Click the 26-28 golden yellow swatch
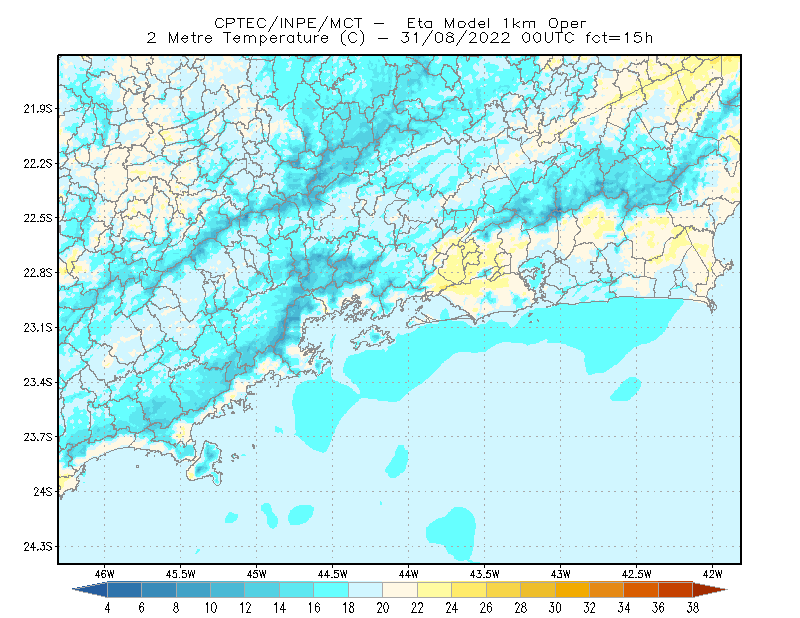The image size is (800, 618). pyautogui.click(x=503, y=590)
